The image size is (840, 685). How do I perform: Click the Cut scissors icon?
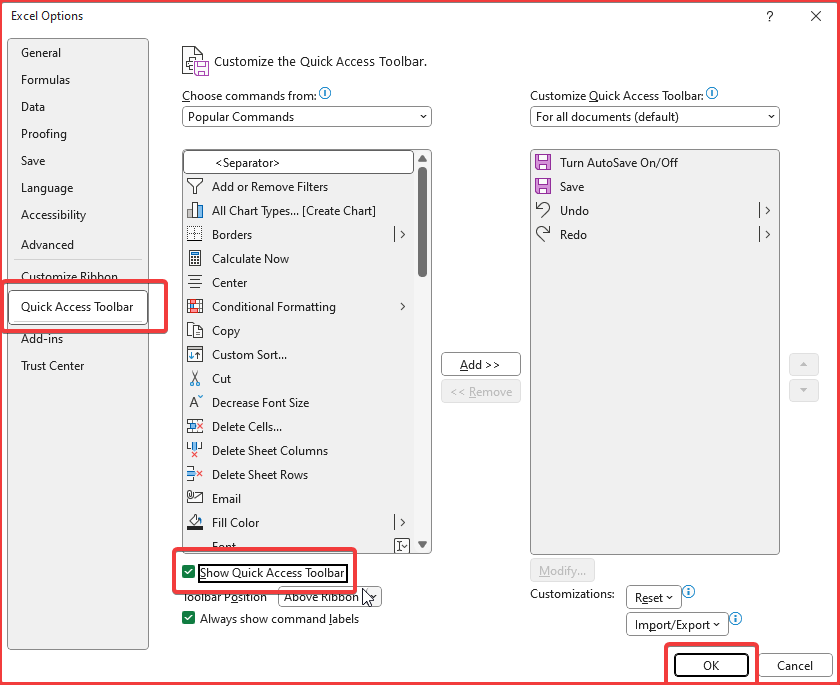point(195,379)
